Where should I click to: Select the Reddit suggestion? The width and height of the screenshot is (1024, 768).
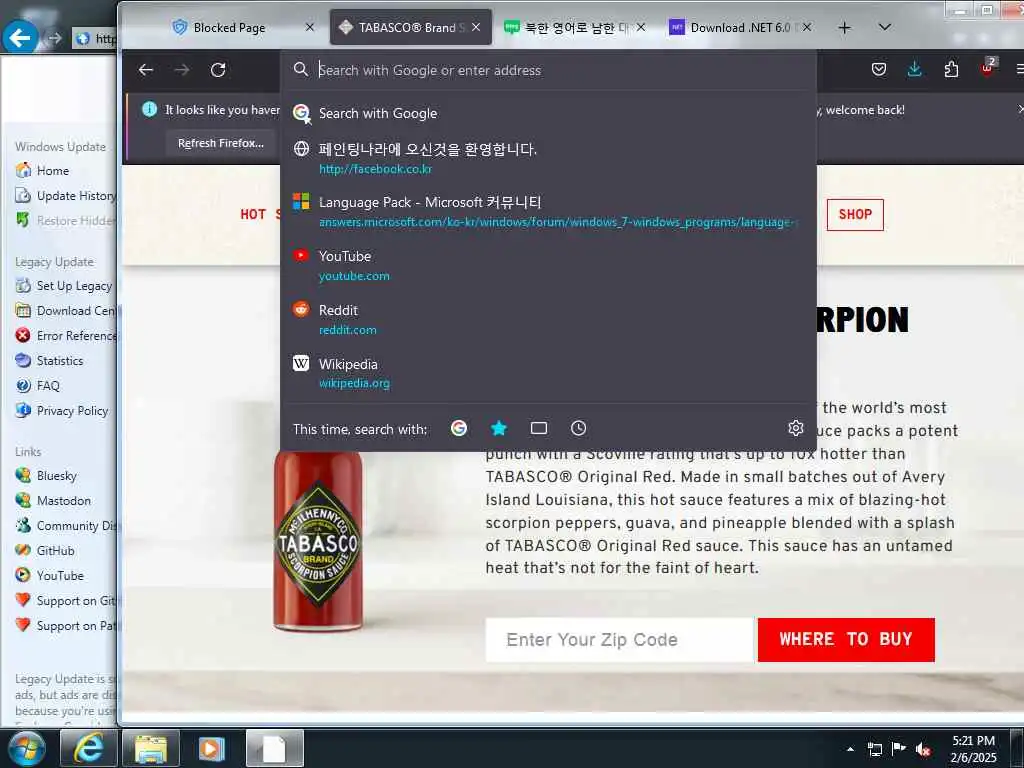(x=549, y=319)
